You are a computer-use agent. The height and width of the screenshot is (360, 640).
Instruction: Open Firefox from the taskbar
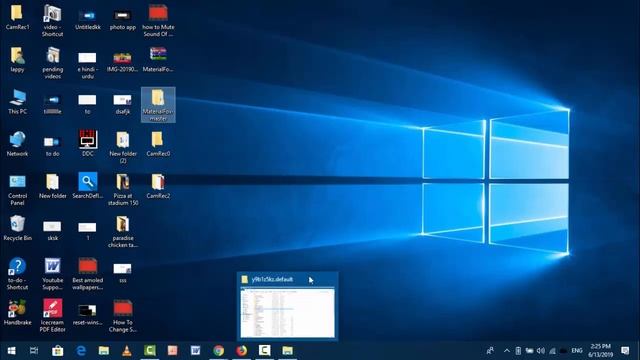[242, 351]
